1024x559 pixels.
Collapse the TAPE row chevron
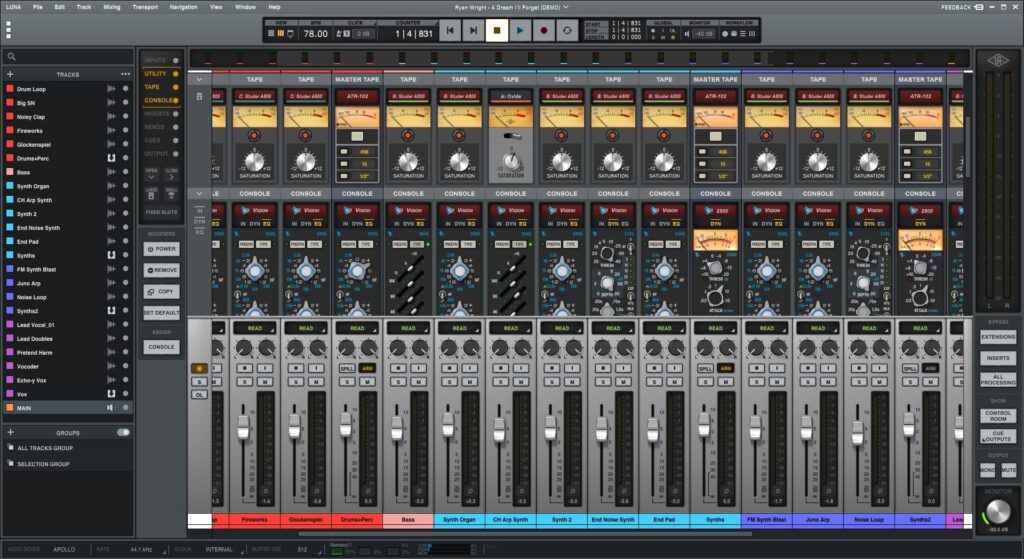[x=199, y=79]
